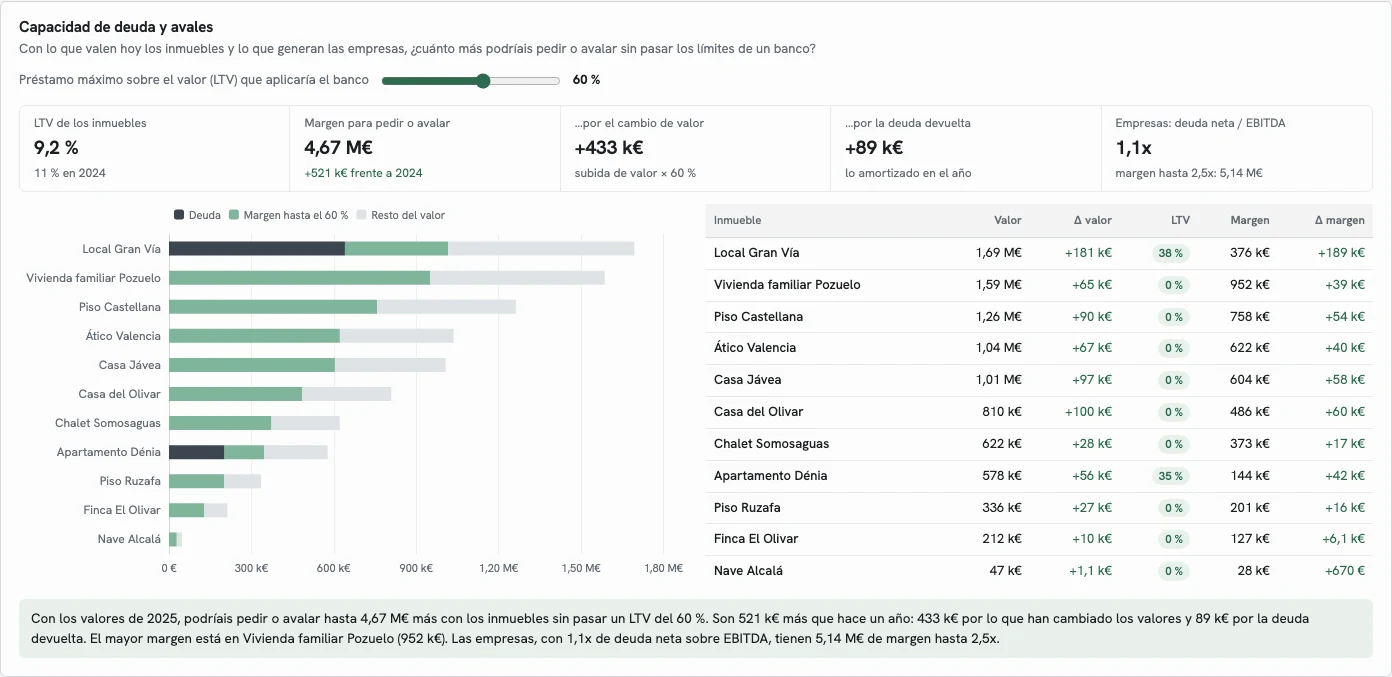The width and height of the screenshot is (1392, 677).
Task: Click the '+433 k€' value-change figure
Action: (x=609, y=148)
